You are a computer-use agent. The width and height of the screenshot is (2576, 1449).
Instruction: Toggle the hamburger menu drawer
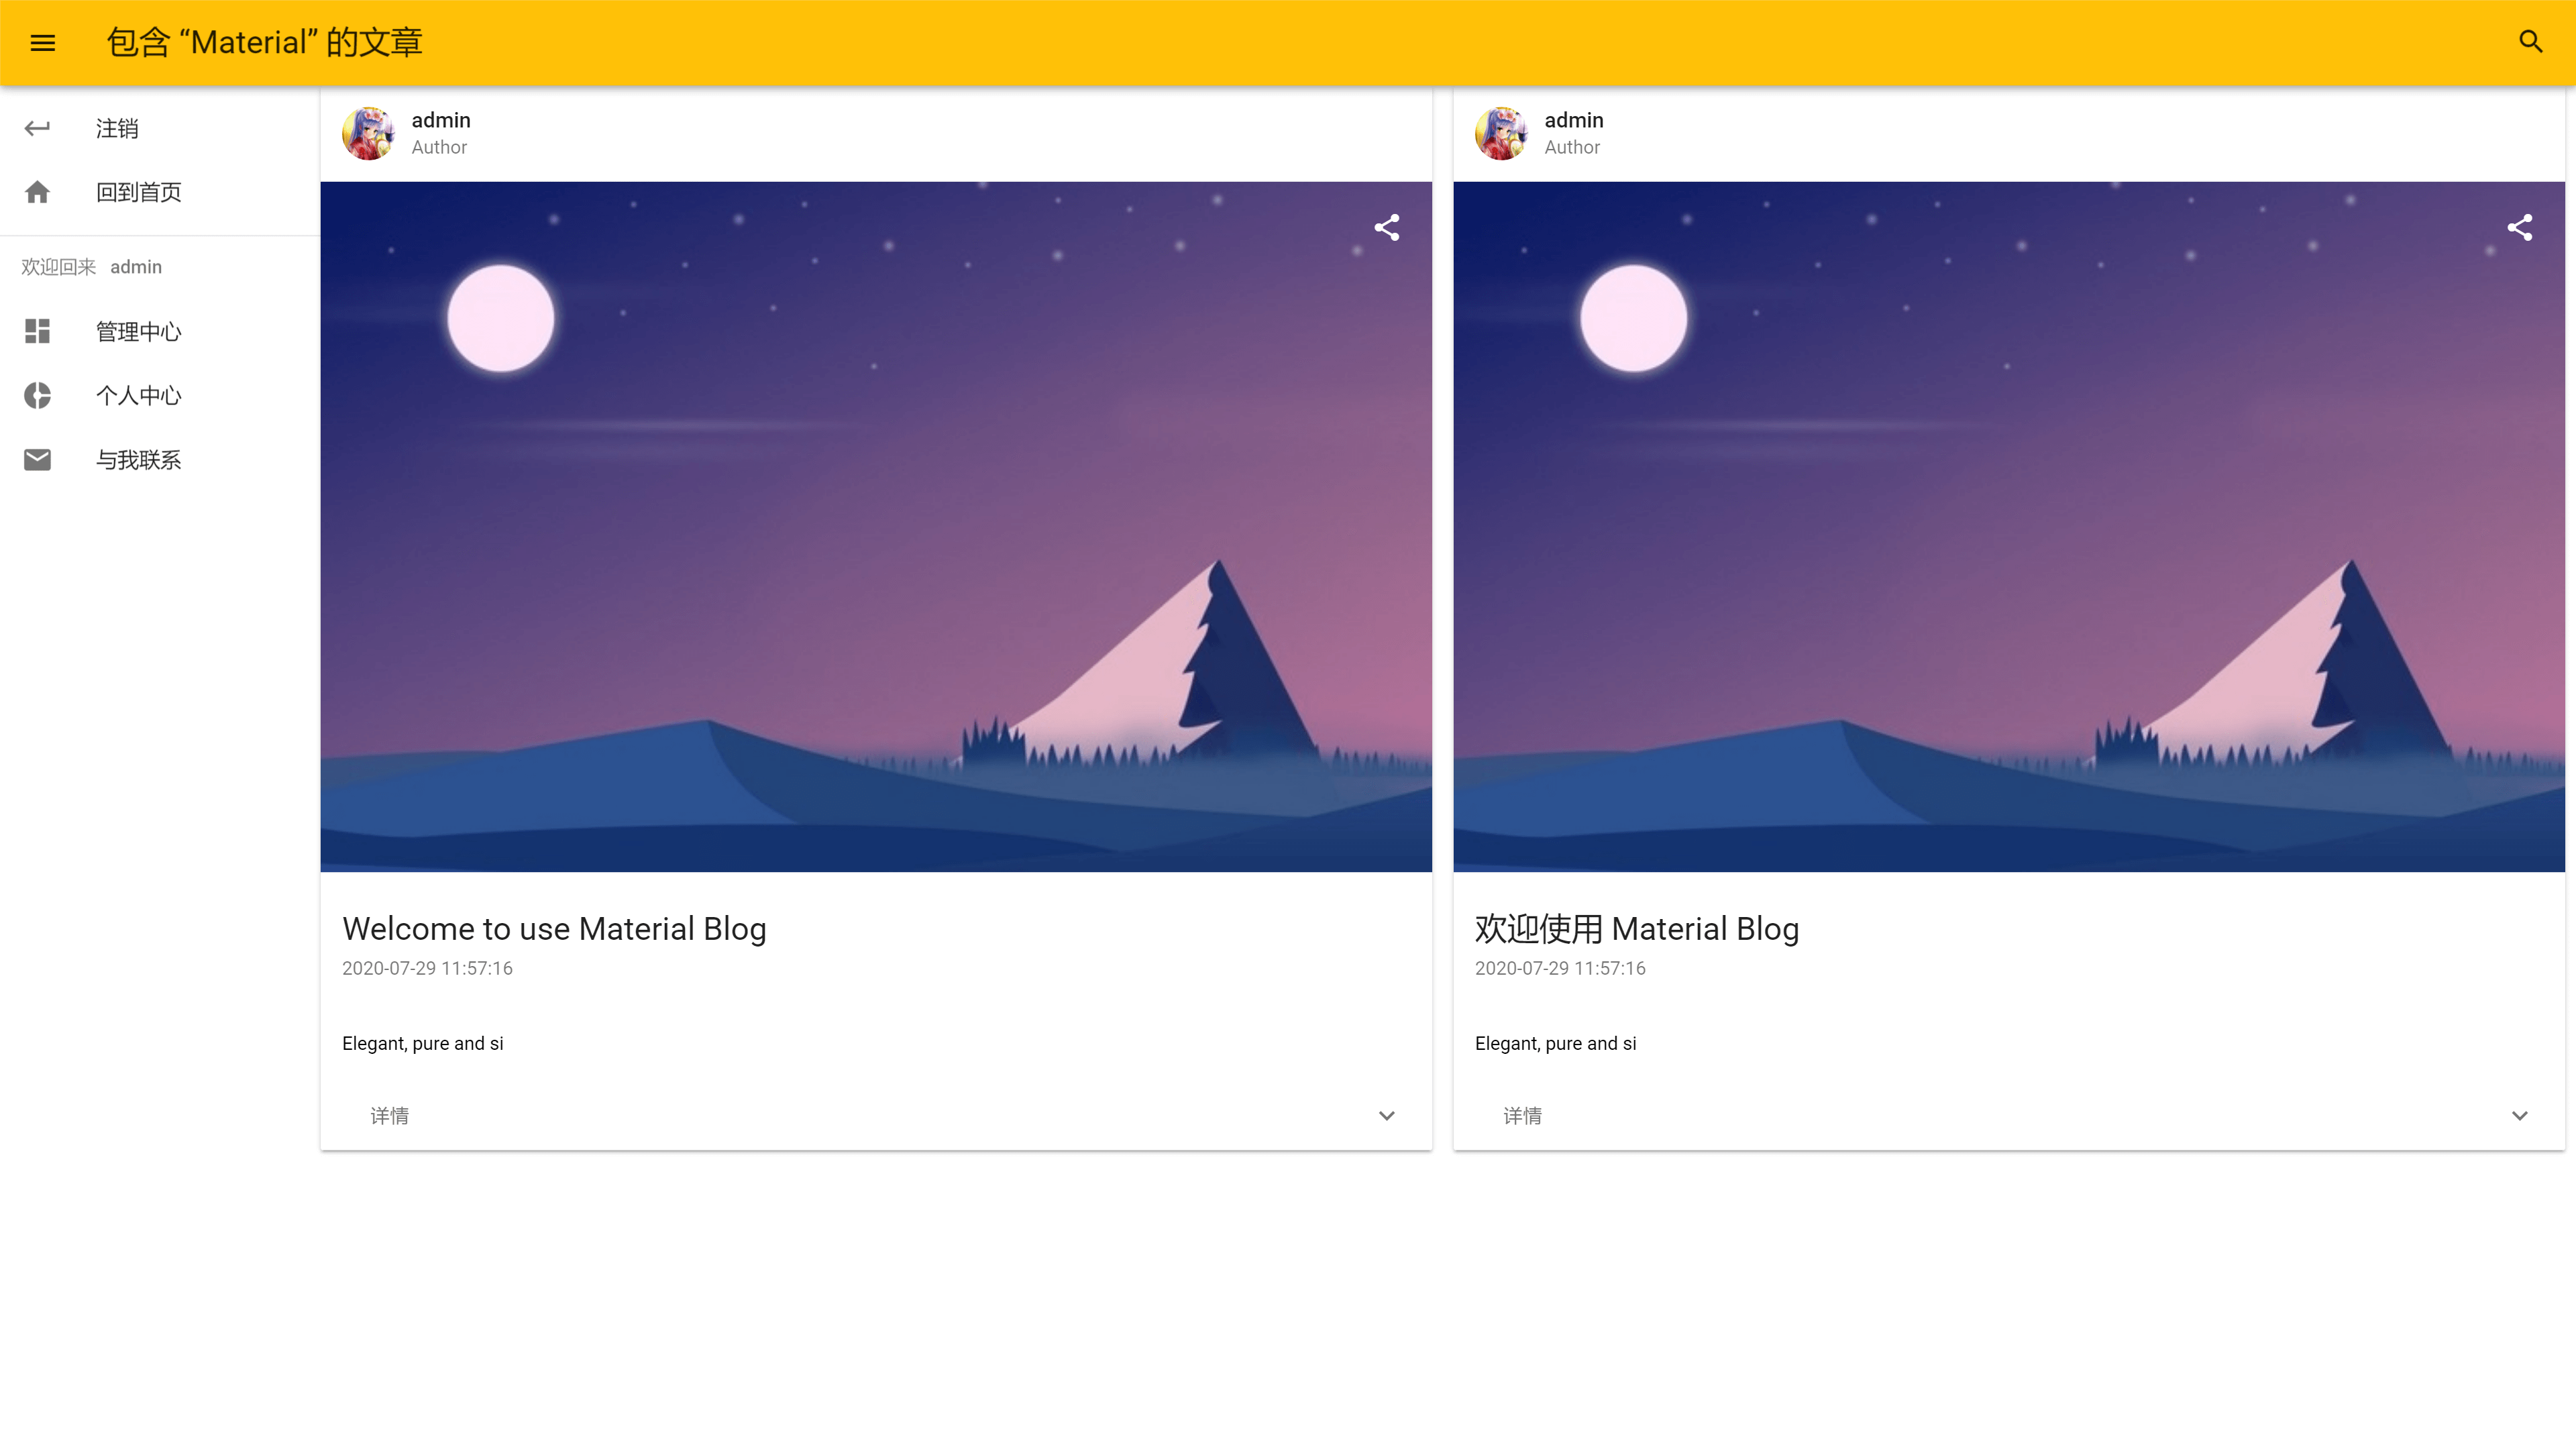click(42, 42)
